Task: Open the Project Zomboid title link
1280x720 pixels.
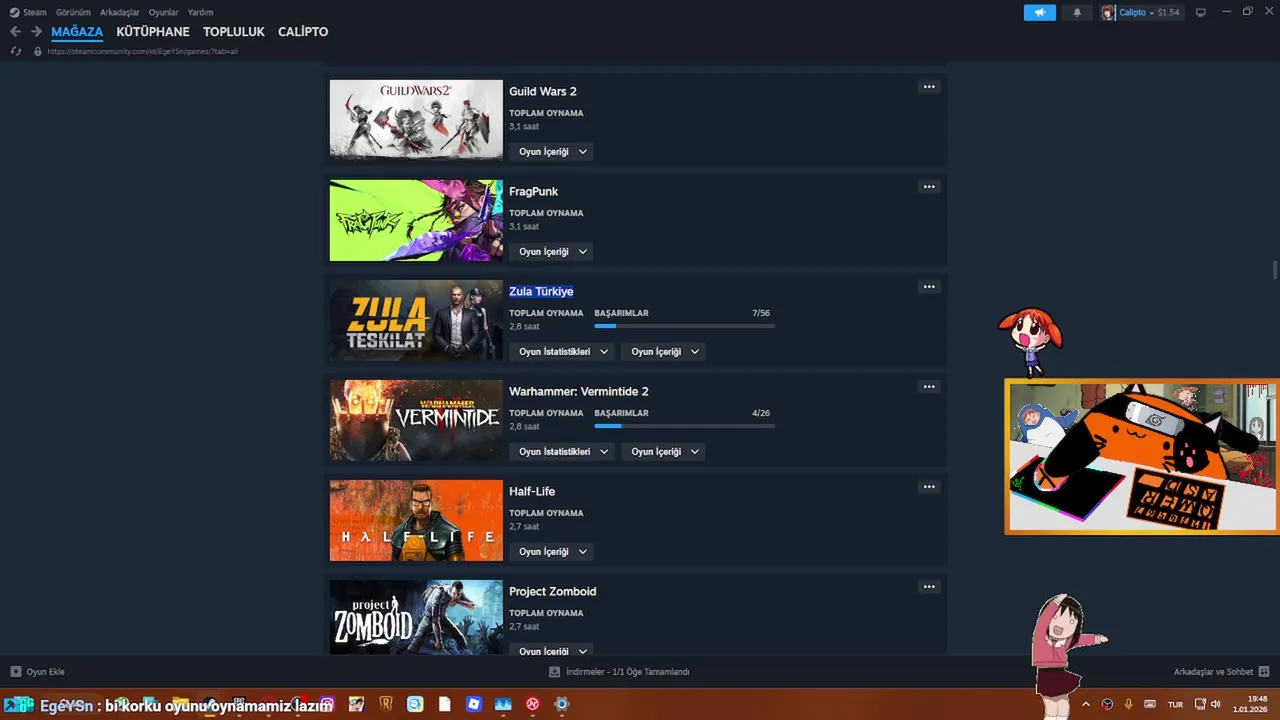Action: point(552,591)
